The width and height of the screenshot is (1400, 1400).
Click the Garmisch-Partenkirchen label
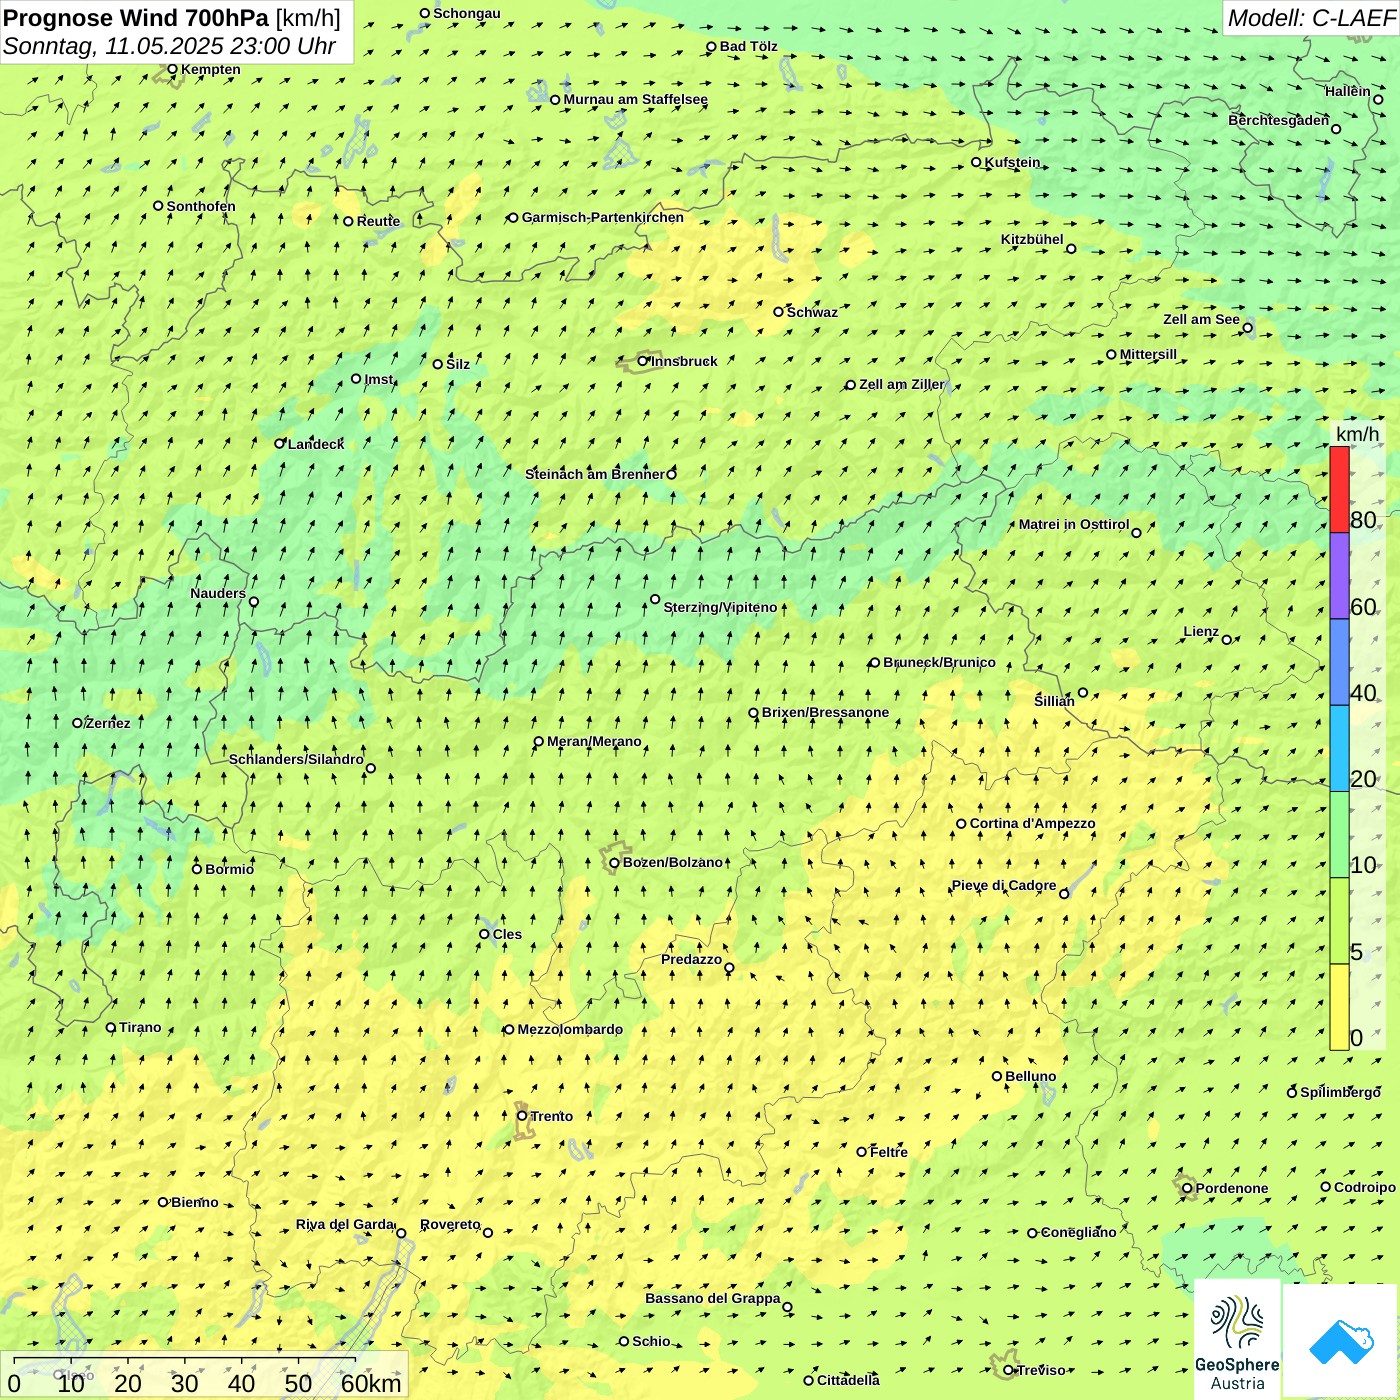coord(603,217)
